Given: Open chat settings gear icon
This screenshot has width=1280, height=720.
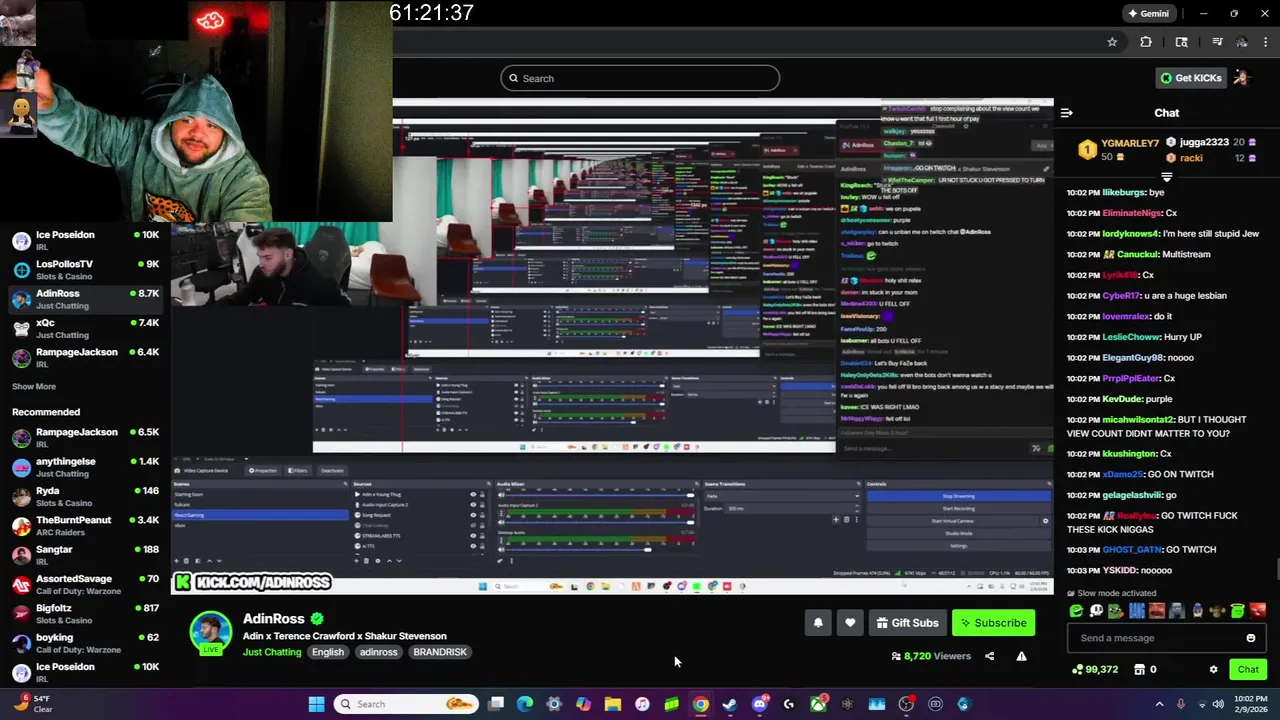Looking at the screenshot, I should coord(1213,669).
